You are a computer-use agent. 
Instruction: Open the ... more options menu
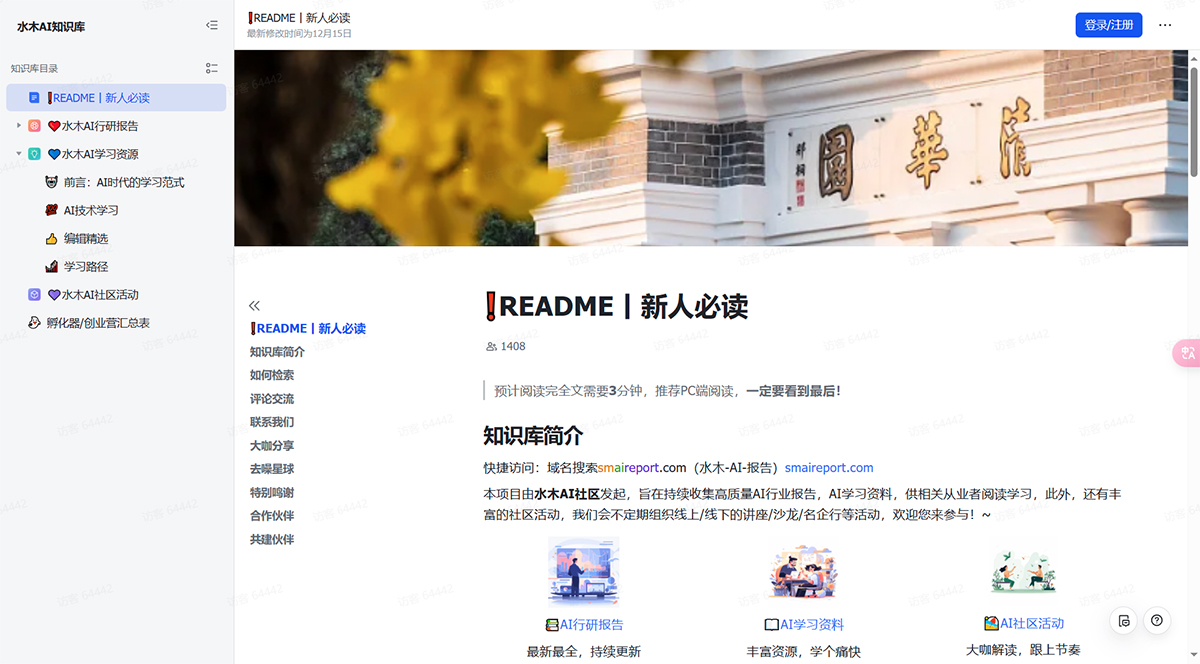pyautogui.click(x=1164, y=25)
